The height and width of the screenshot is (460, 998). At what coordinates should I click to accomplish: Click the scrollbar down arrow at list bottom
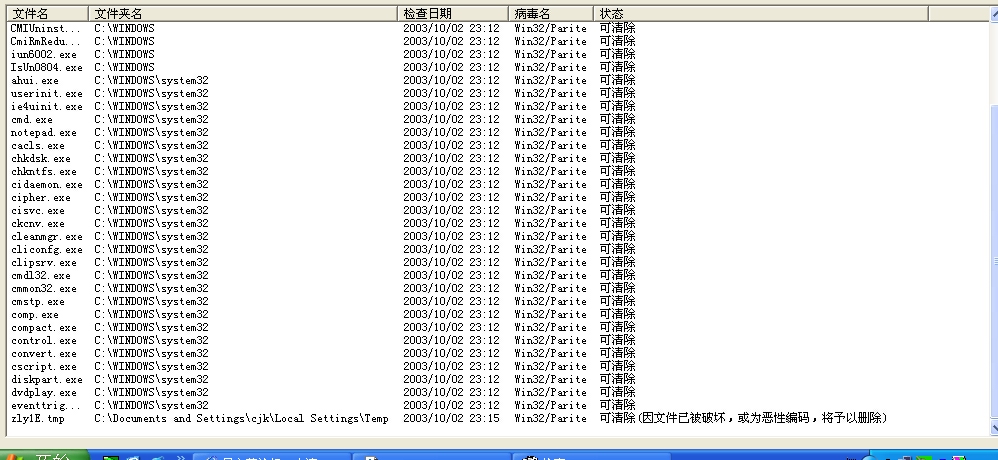click(994, 428)
